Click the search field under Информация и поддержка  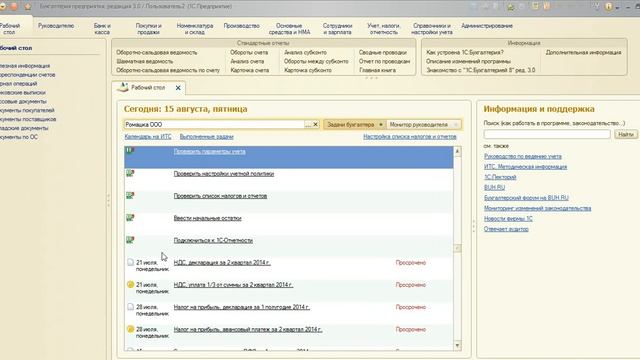[547, 134]
